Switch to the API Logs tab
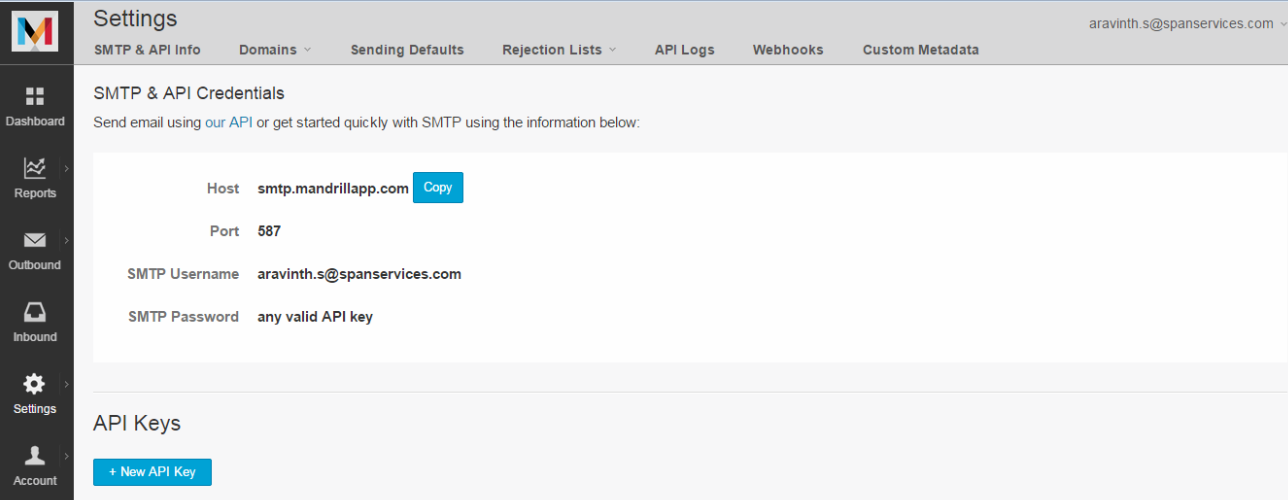 685,49
